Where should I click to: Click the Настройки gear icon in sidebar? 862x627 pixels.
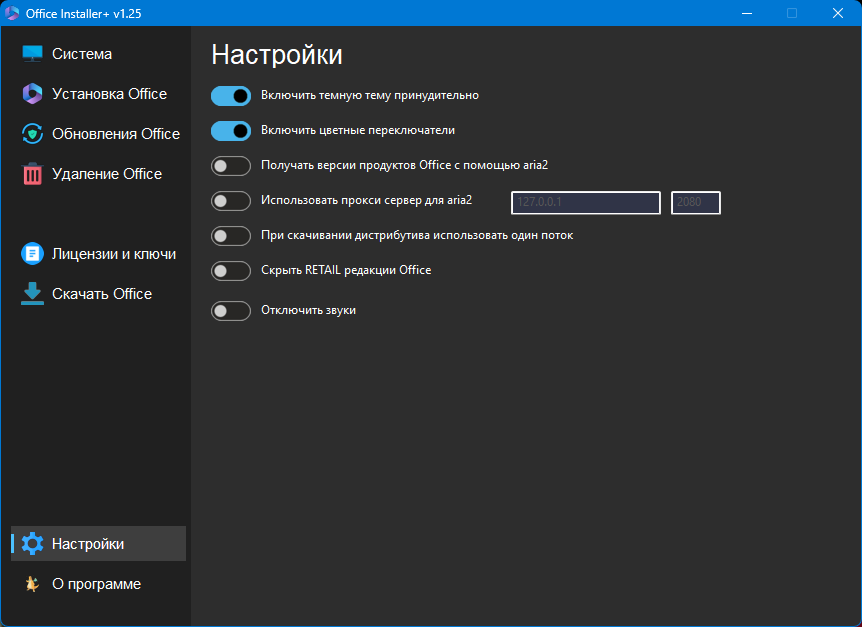tap(32, 543)
